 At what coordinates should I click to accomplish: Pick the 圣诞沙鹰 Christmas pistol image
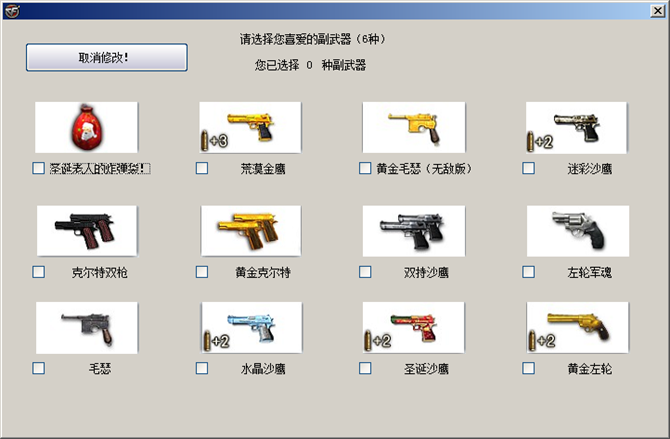coord(413,328)
